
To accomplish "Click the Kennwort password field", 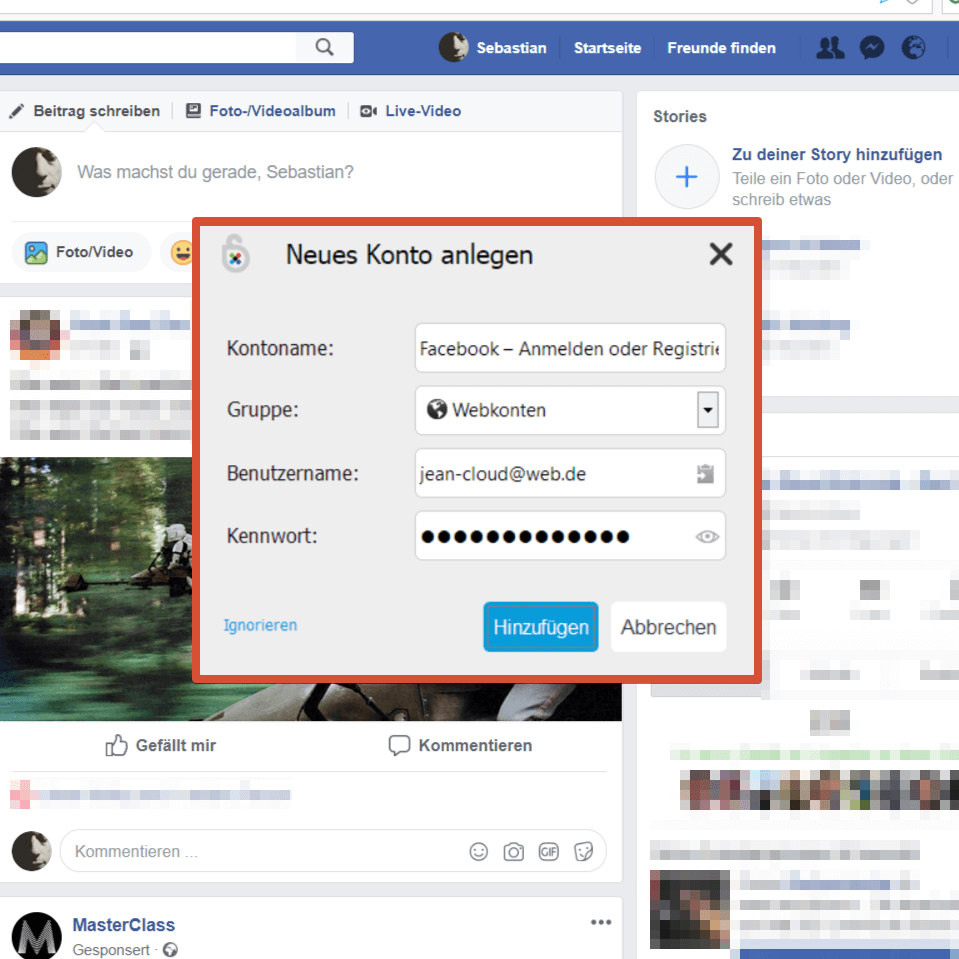I will pyautogui.click(x=570, y=536).
